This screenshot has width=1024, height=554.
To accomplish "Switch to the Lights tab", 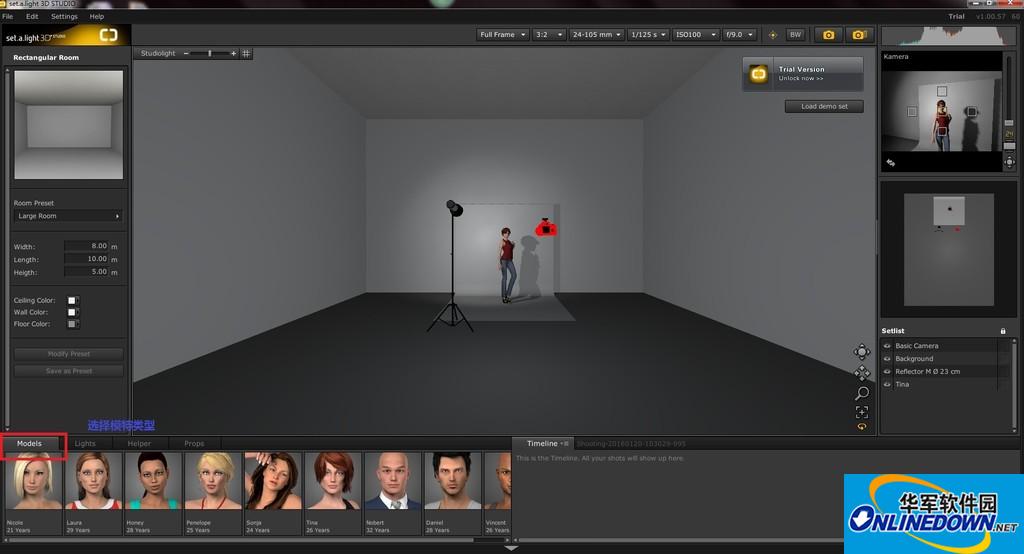I will pyautogui.click(x=85, y=444).
